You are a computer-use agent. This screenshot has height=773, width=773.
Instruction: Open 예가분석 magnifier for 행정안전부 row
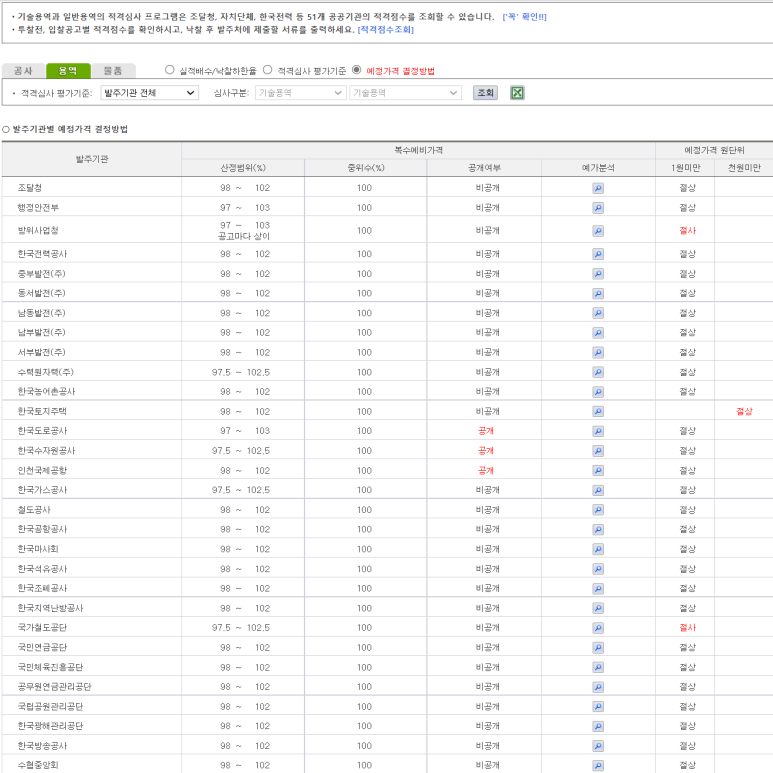pyautogui.click(x=598, y=208)
